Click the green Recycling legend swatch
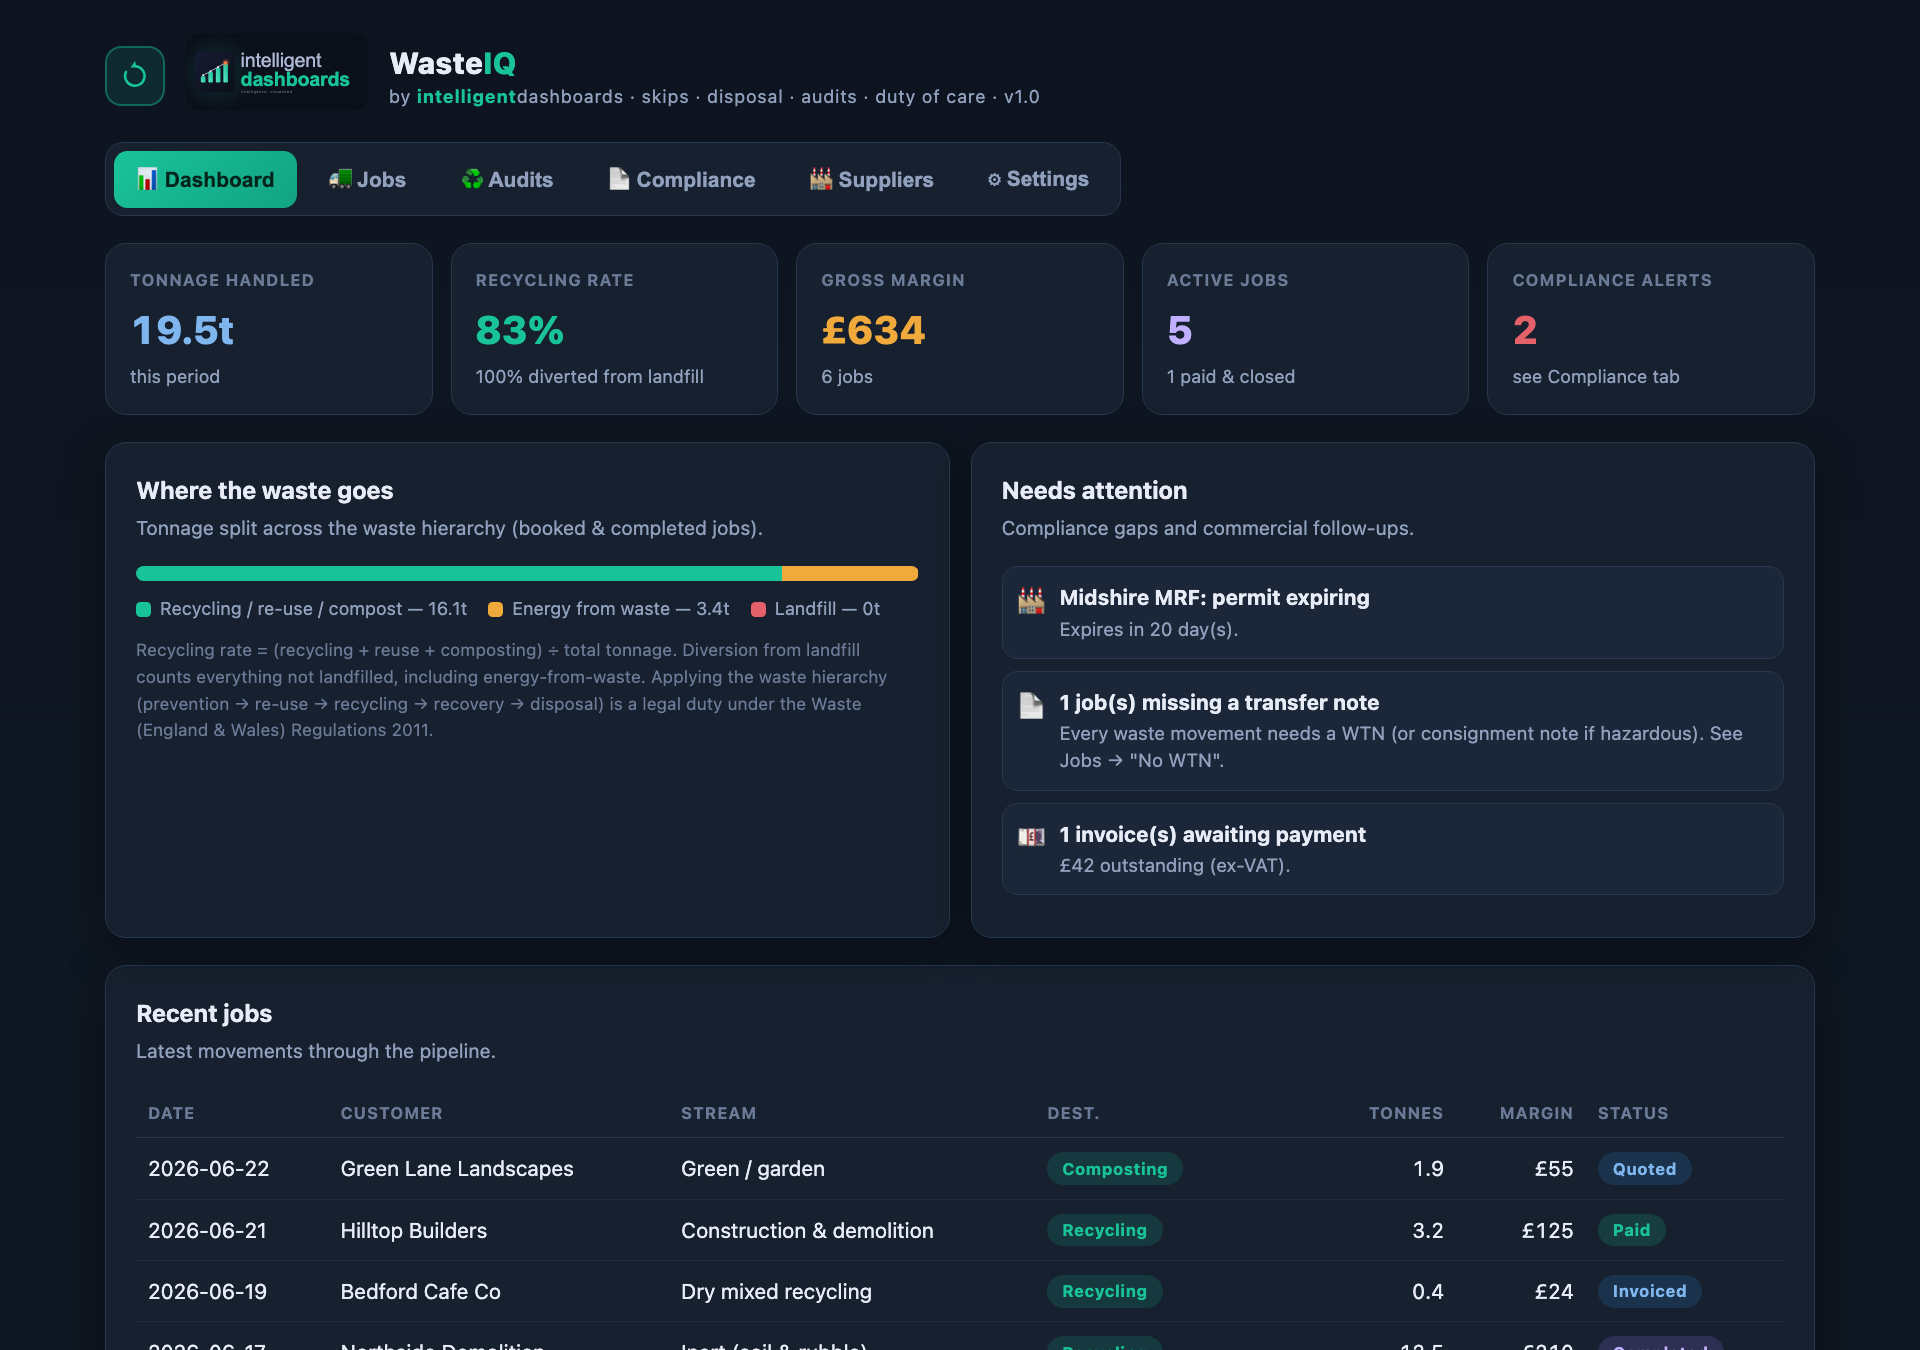The width and height of the screenshot is (1920, 1350). 144,610
